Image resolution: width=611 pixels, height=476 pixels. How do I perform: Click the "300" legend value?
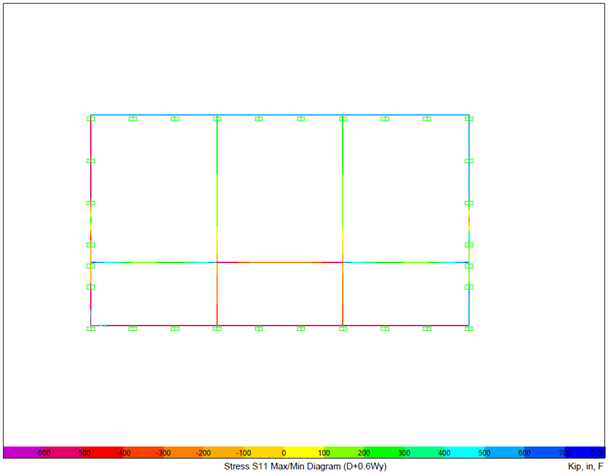(404, 453)
